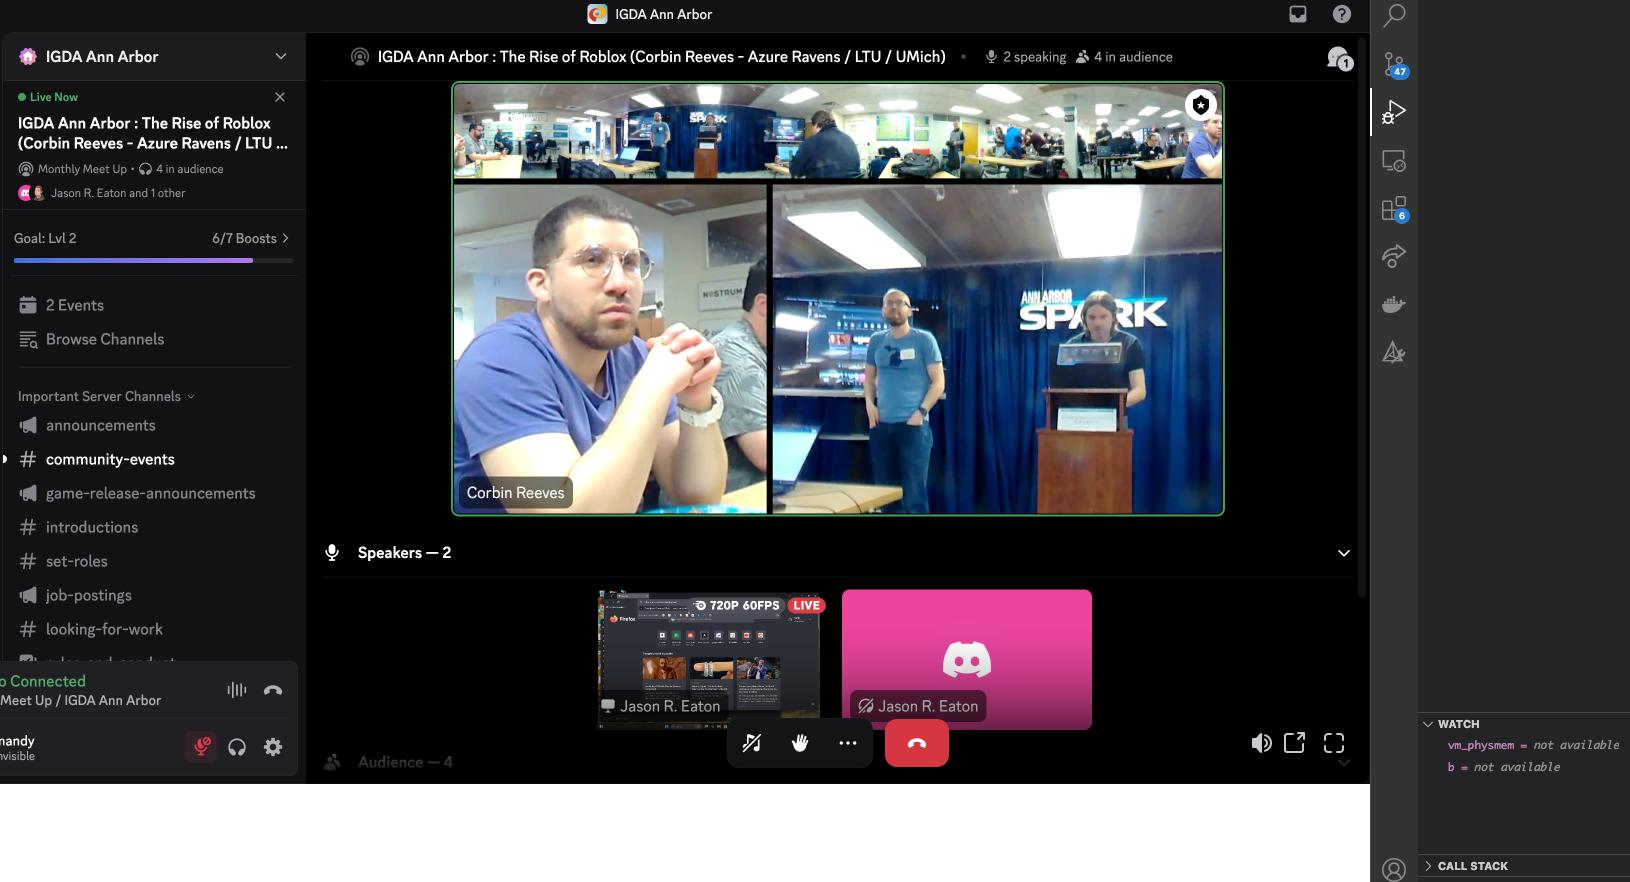Pop out the stream window
1630x882 pixels.
[1295, 743]
